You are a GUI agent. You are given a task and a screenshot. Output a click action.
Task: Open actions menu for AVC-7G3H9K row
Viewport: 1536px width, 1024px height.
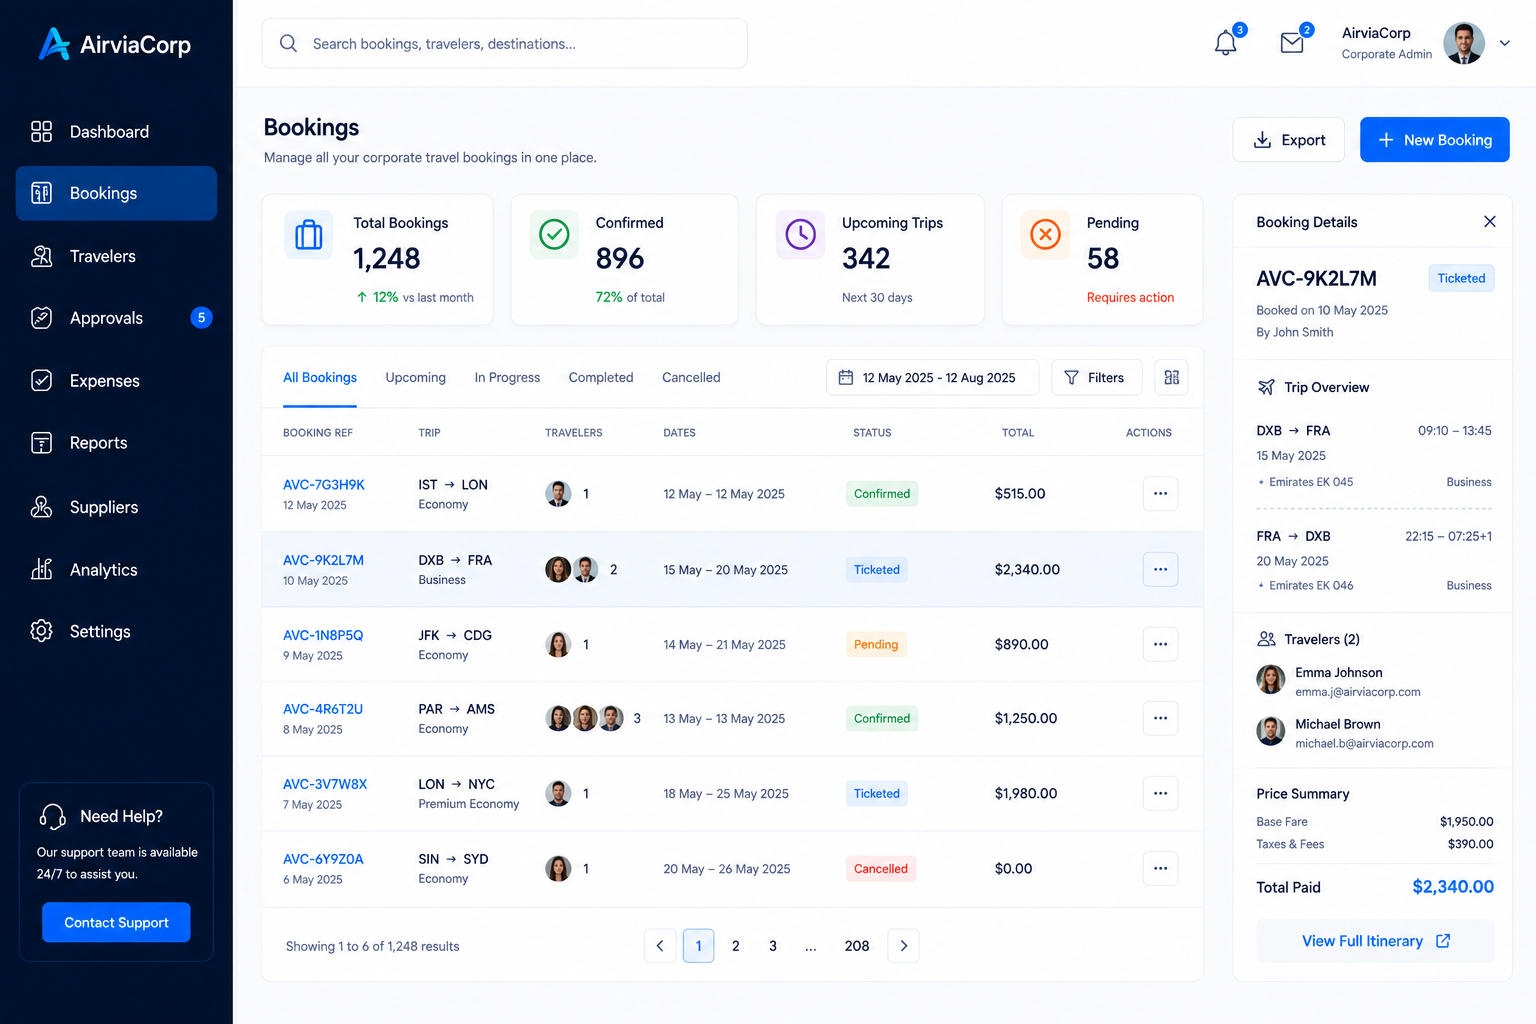pos(1160,494)
